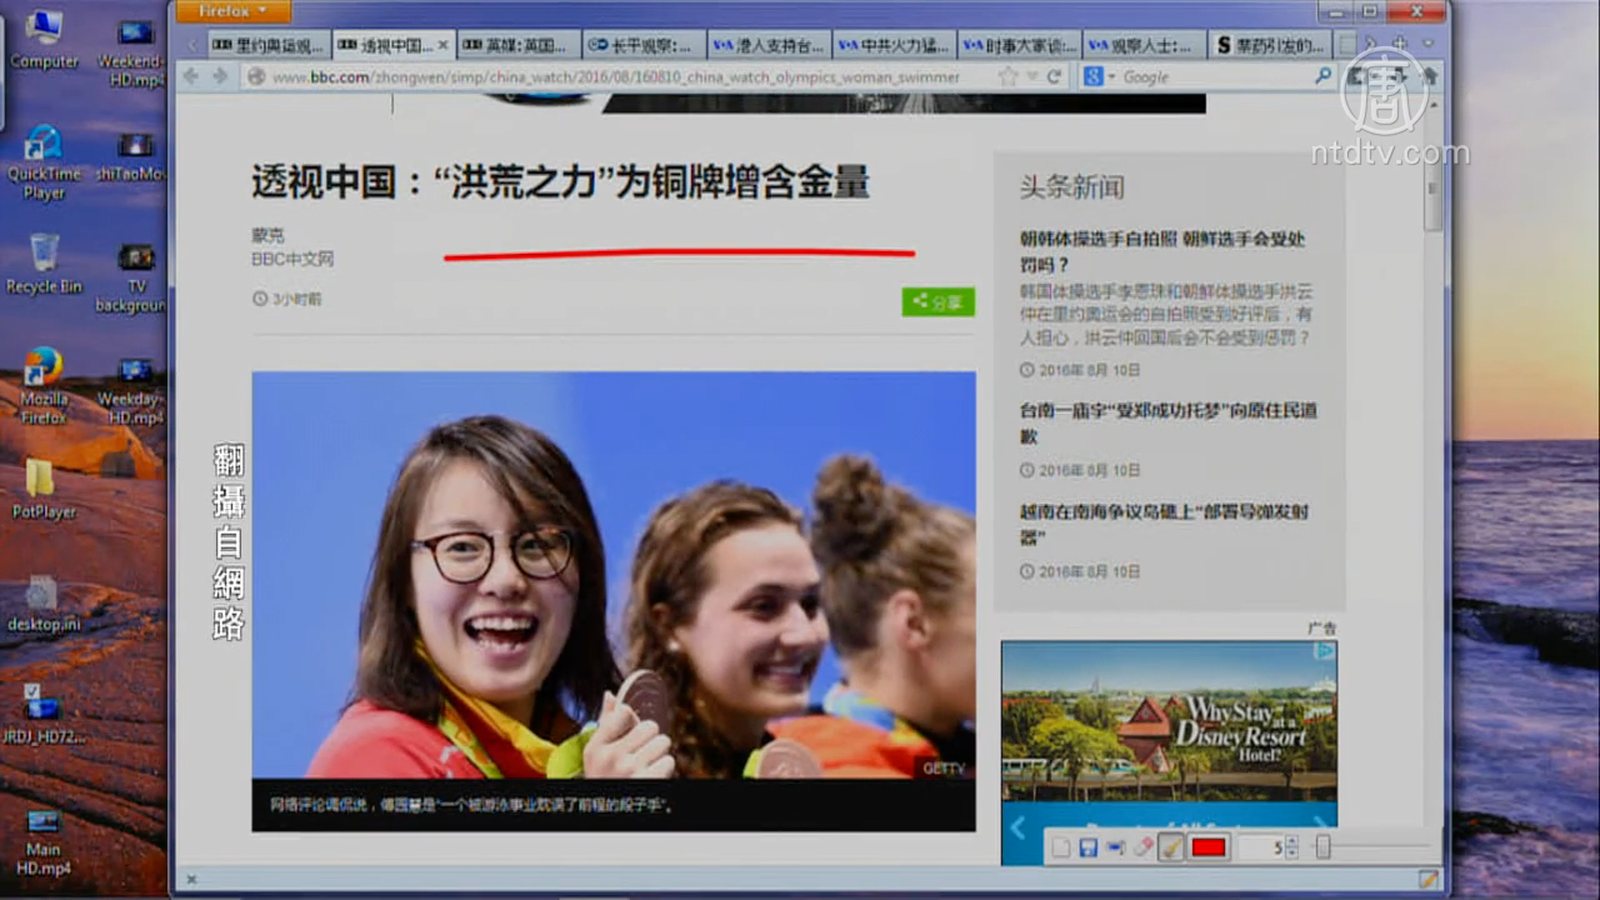
Task: Select the eraser tool in drawing toolbar
Action: pyautogui.click(x=1143, y=848)
